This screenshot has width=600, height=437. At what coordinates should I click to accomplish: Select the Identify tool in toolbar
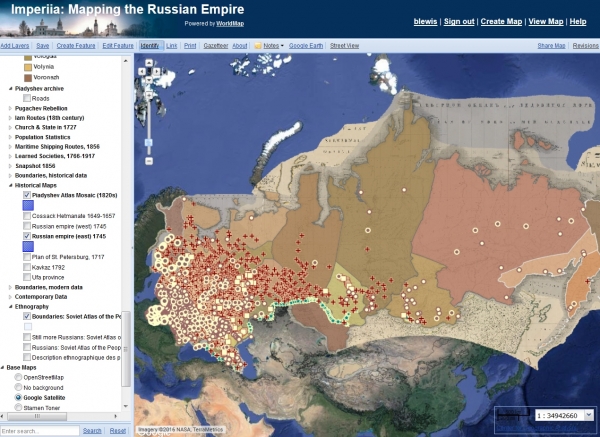click(150, 46)
